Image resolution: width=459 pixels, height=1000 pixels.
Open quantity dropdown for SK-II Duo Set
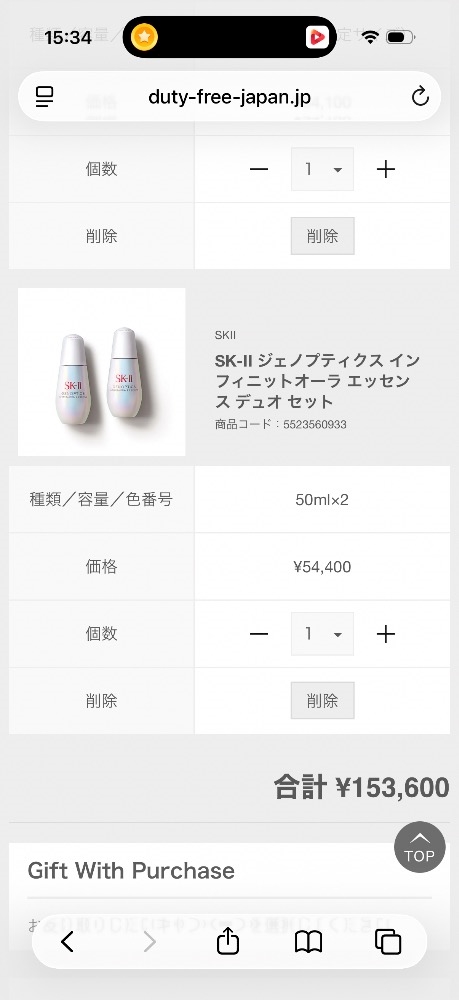pyautogui.click(x=323, y=634)
